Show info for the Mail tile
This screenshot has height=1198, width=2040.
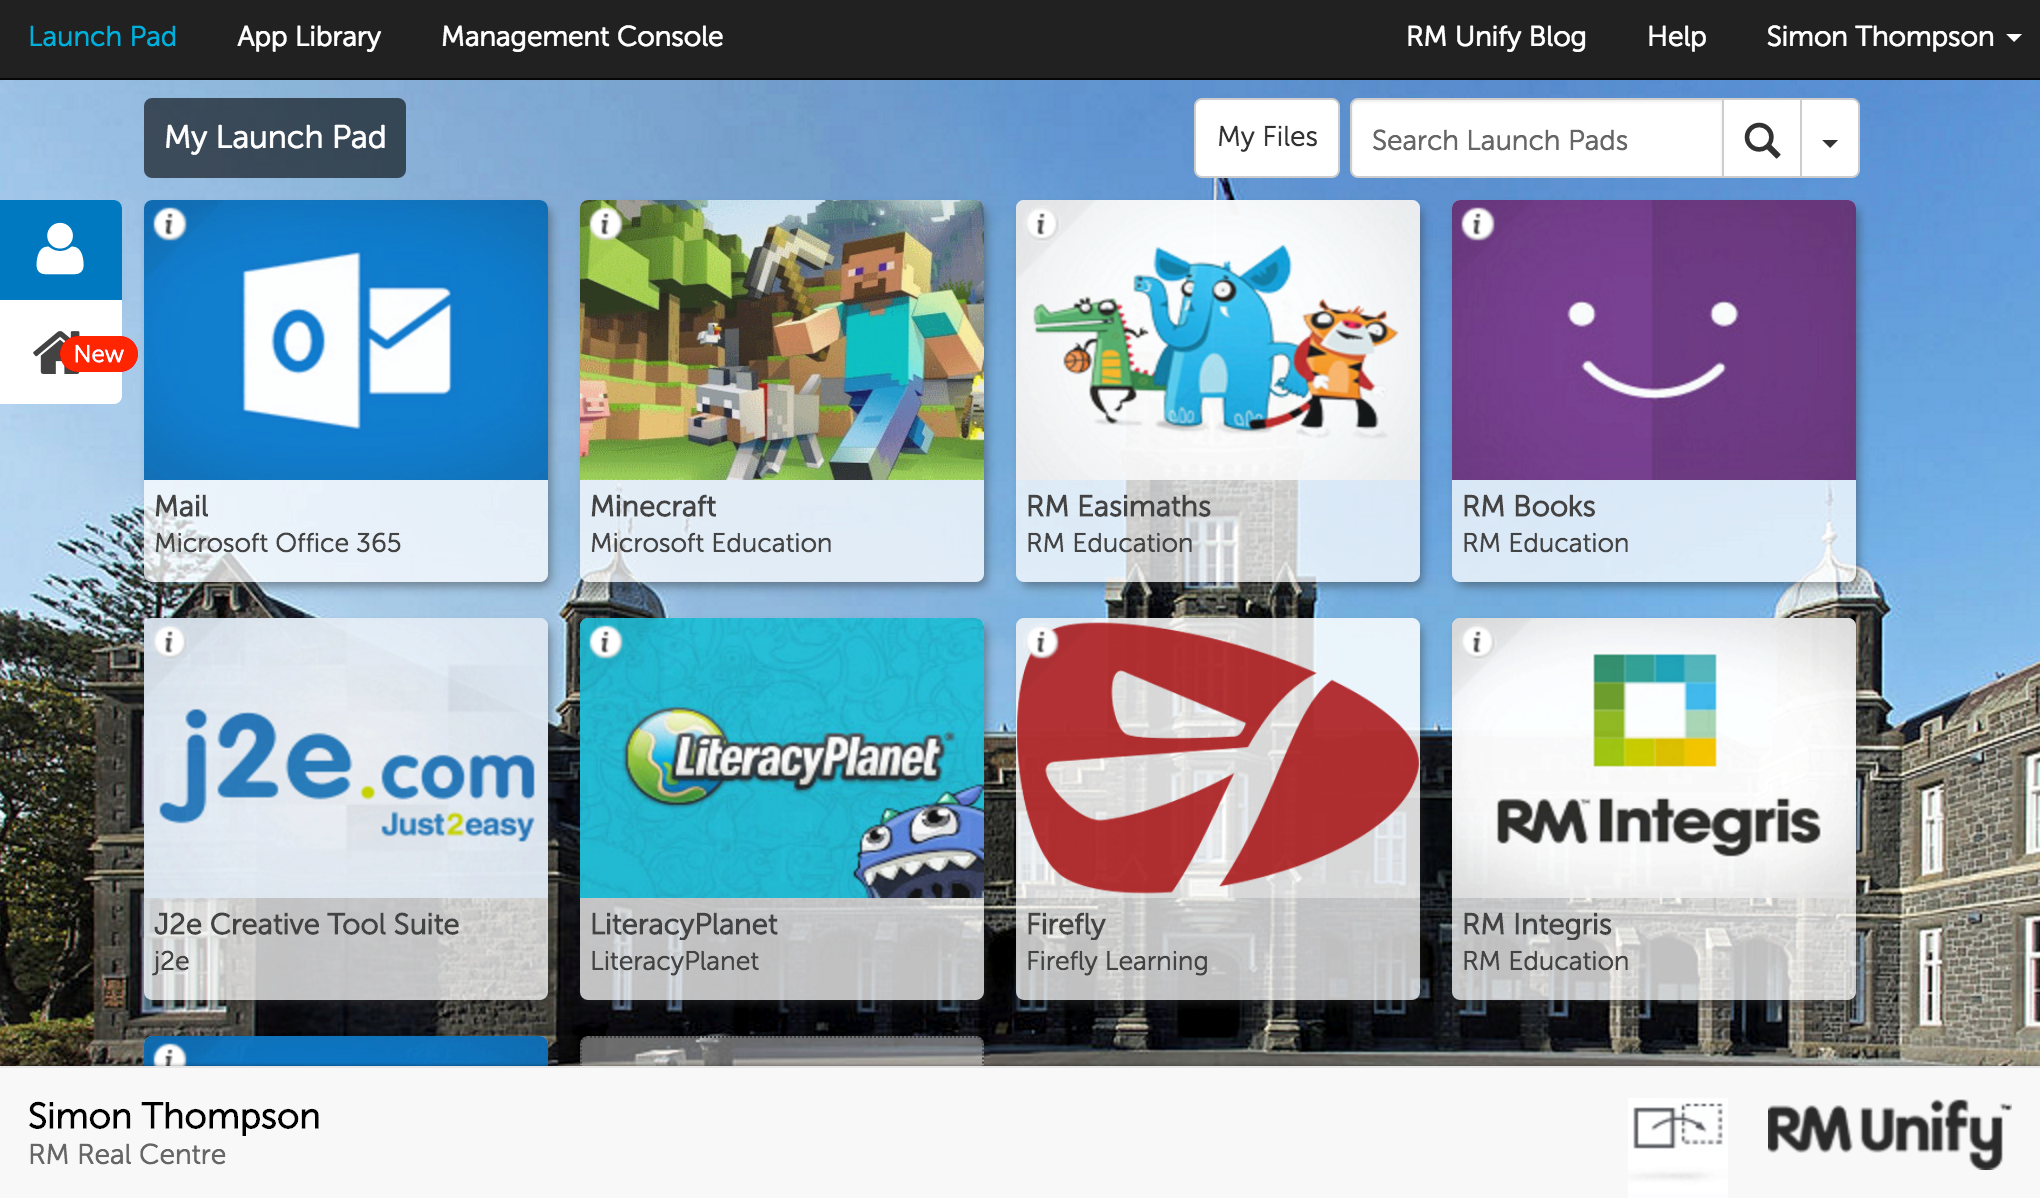(170, 224)
